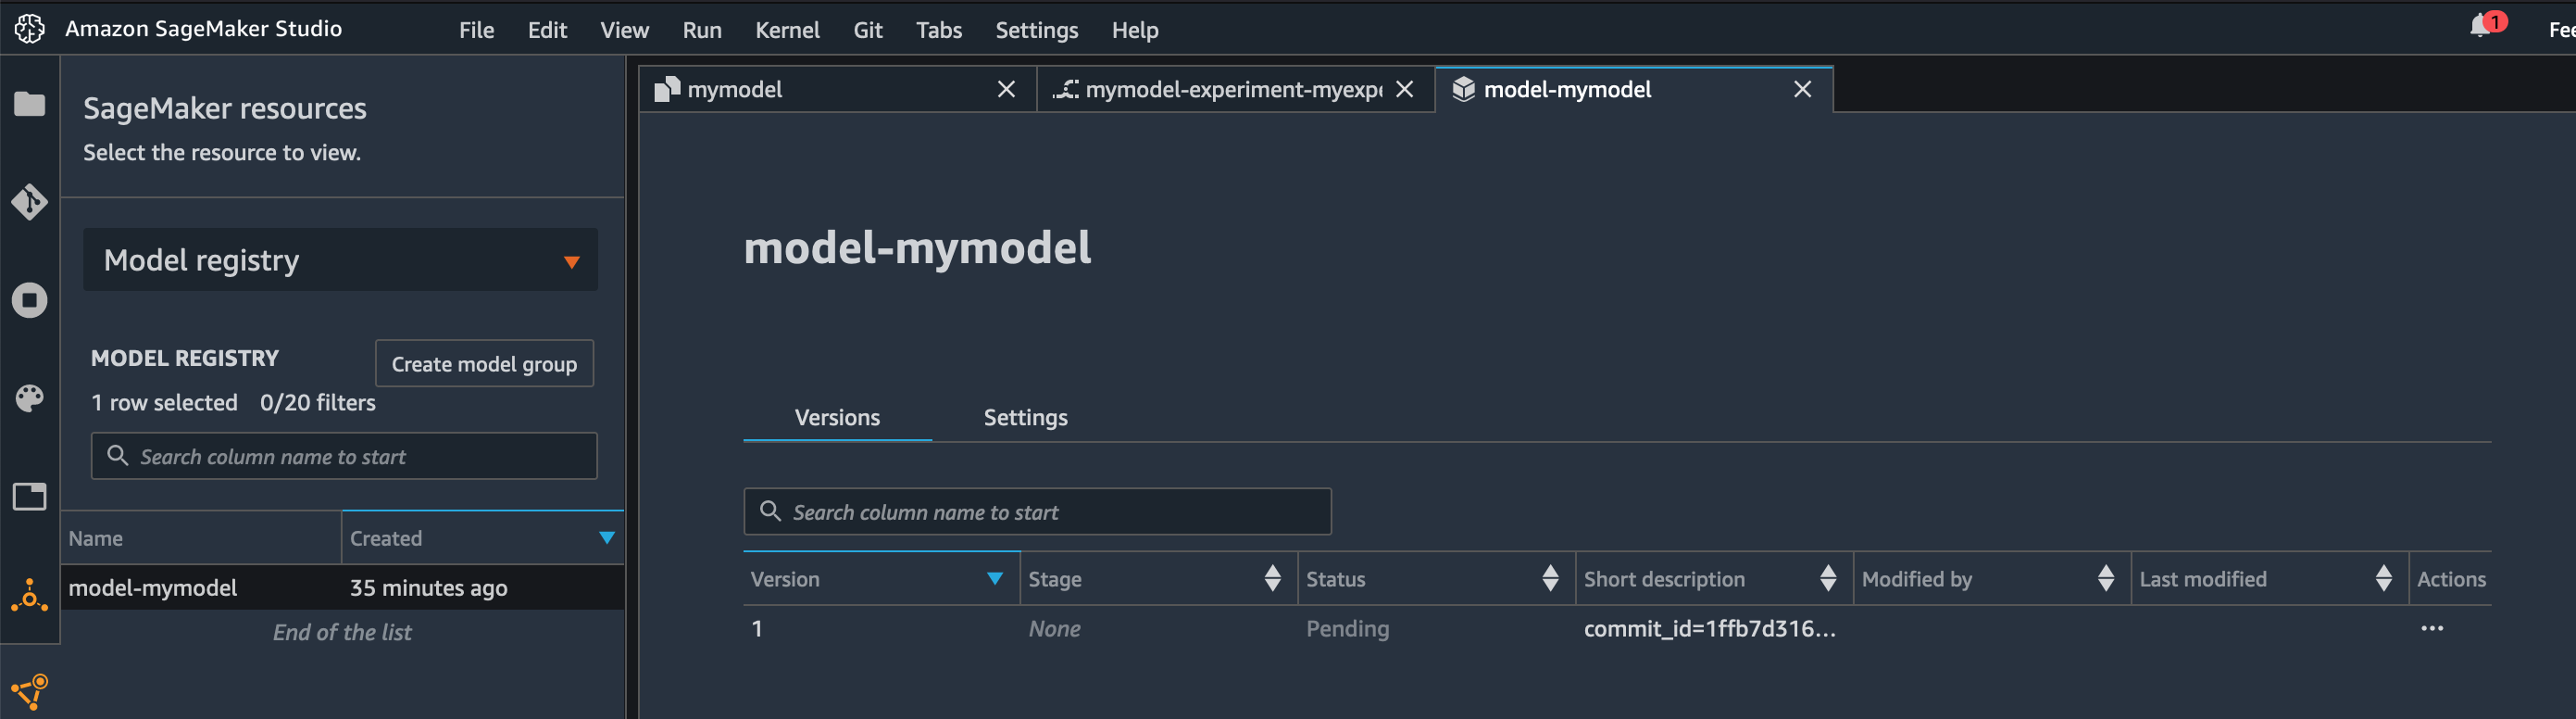Viewport: 2576px width, 719px height.
Task: Sort versions by Short description column
Action: click(1714, 579)
